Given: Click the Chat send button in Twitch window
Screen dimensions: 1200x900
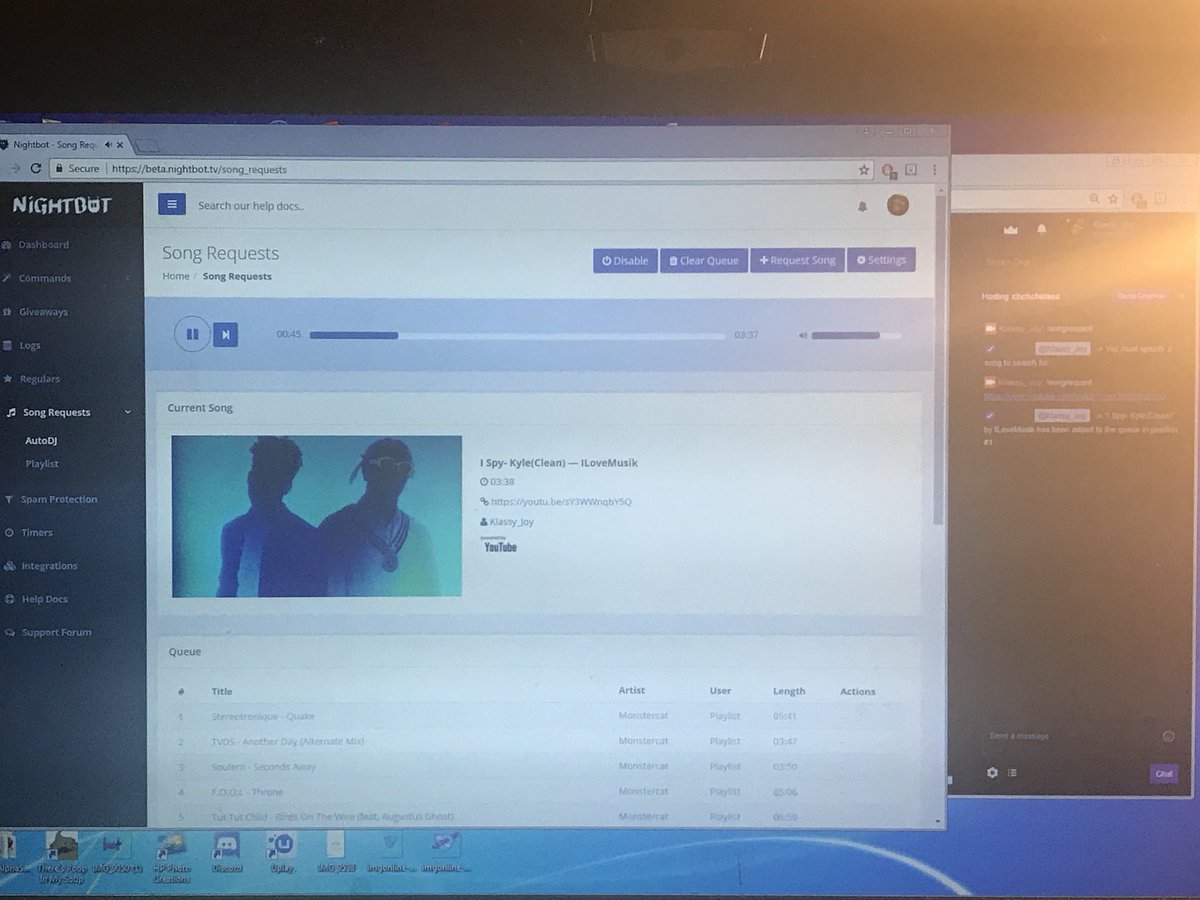Looking at the screenshot, I should click(x=1163, y=773).
